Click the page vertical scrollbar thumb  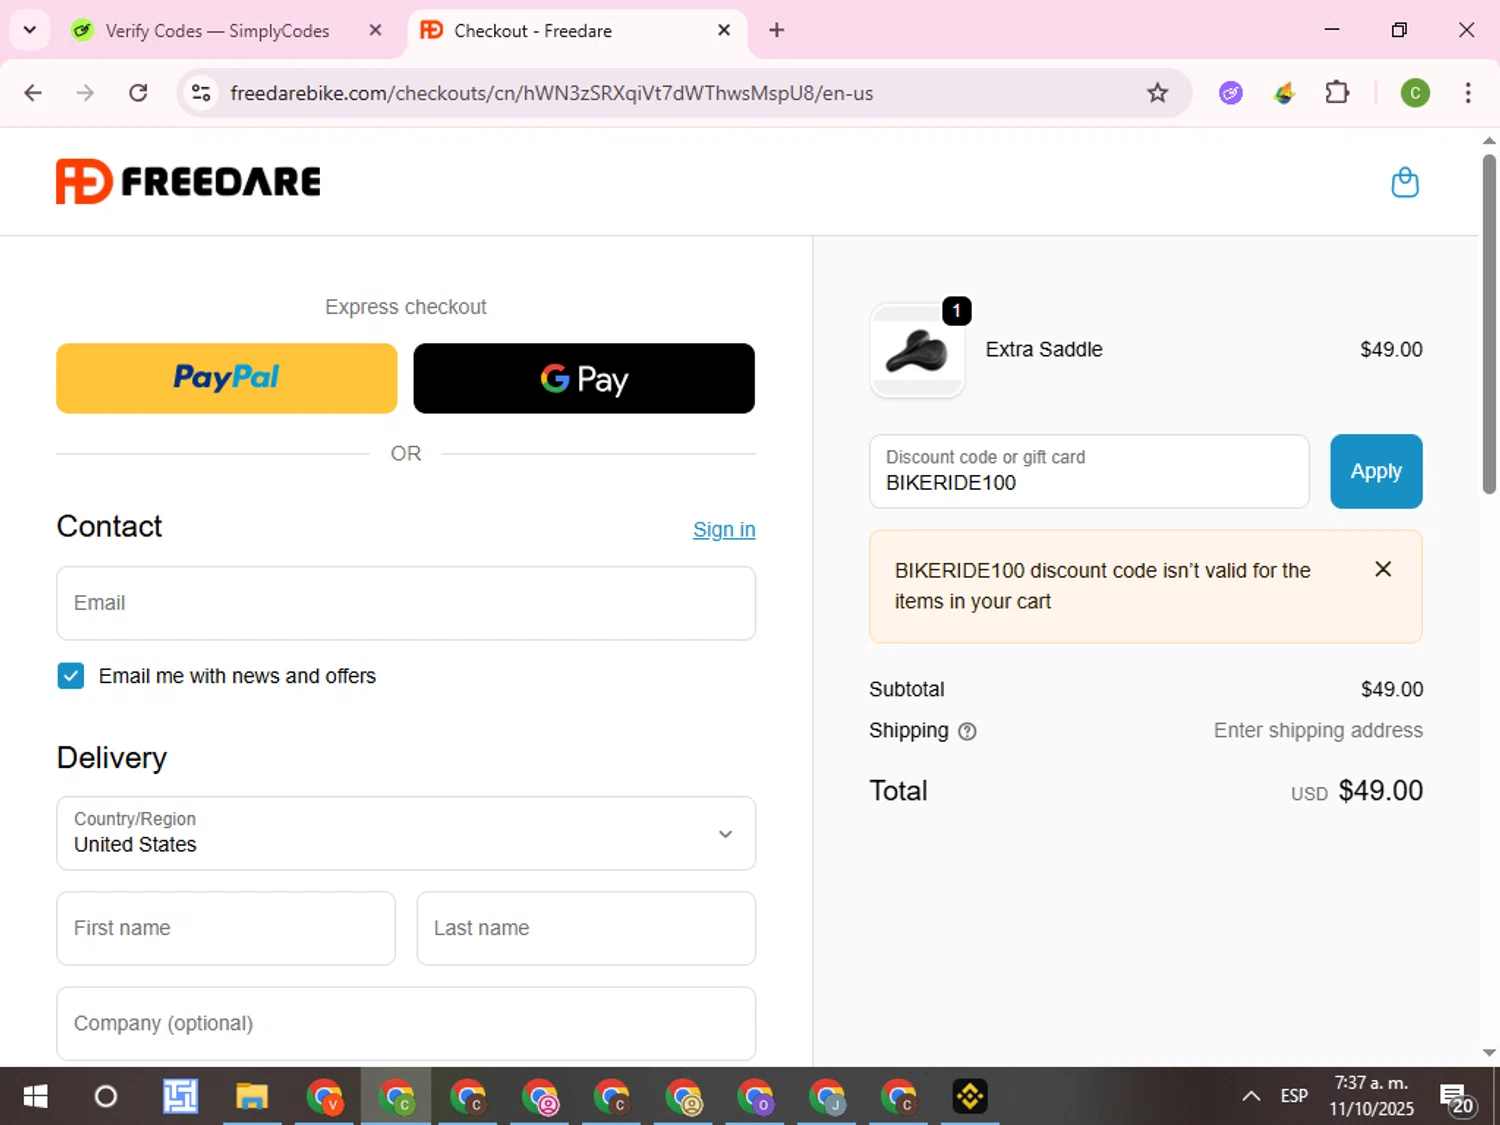click(x=1489, y=323)
